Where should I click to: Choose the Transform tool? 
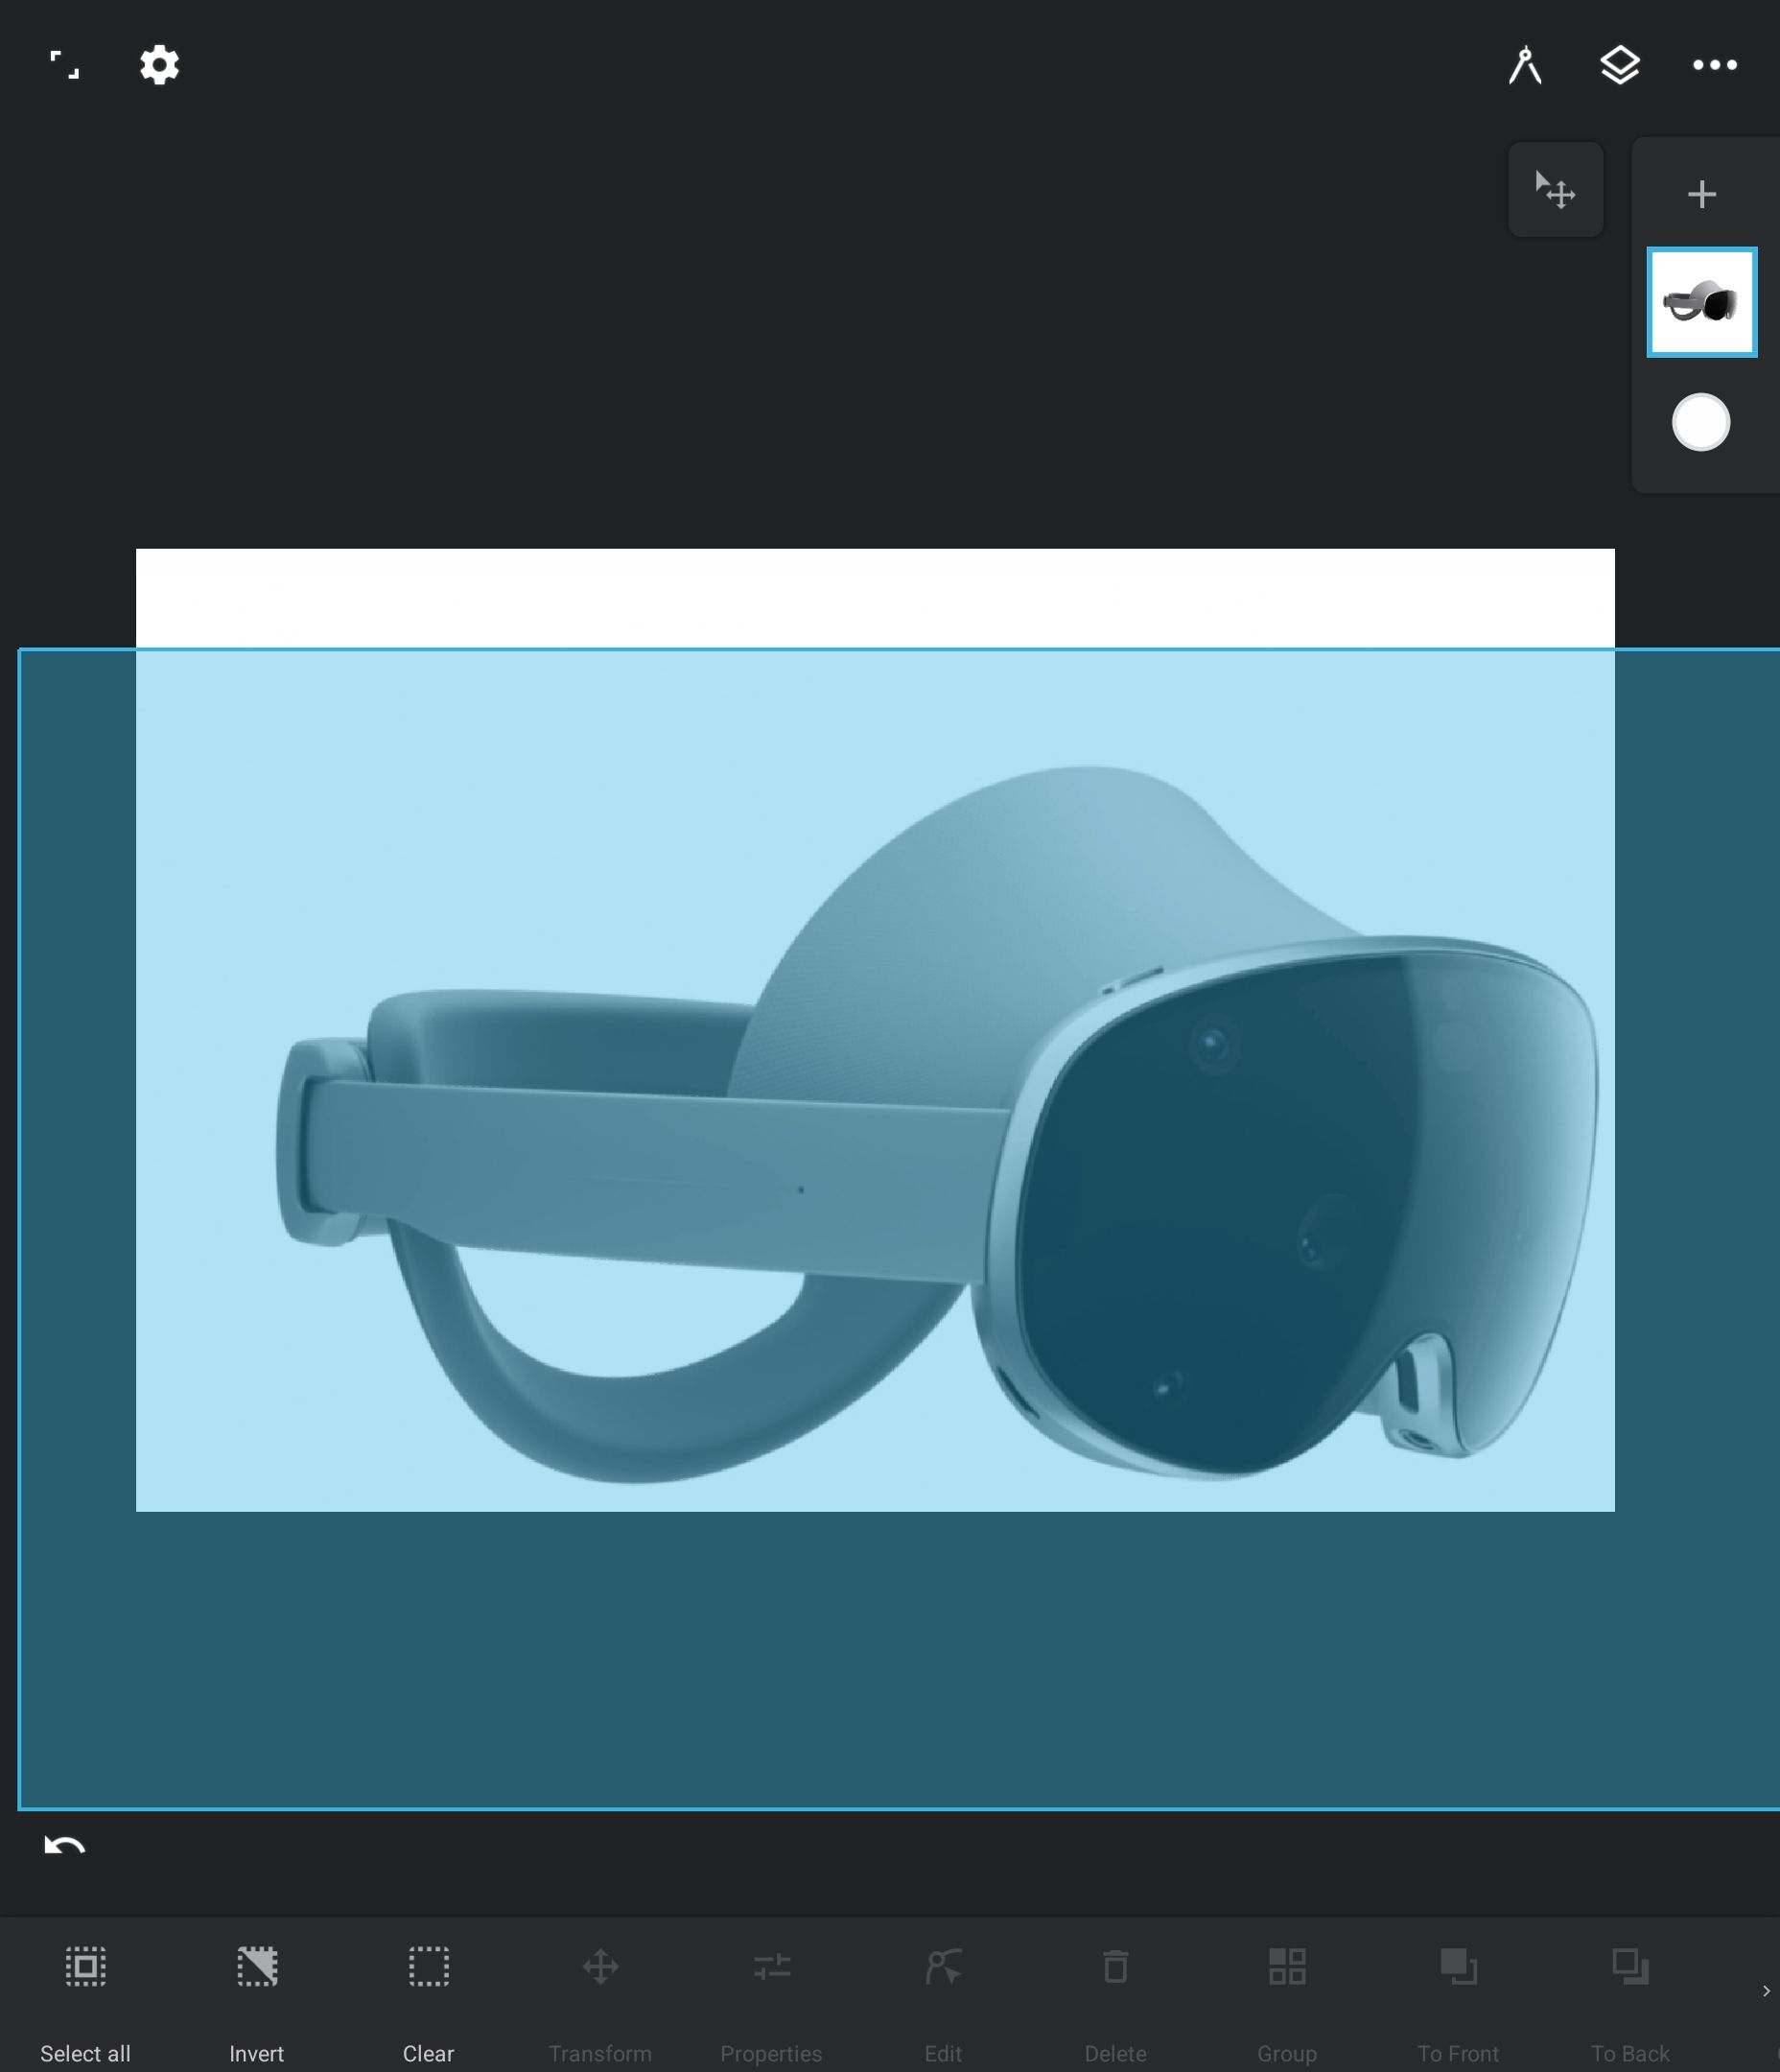click(600, 2004)
